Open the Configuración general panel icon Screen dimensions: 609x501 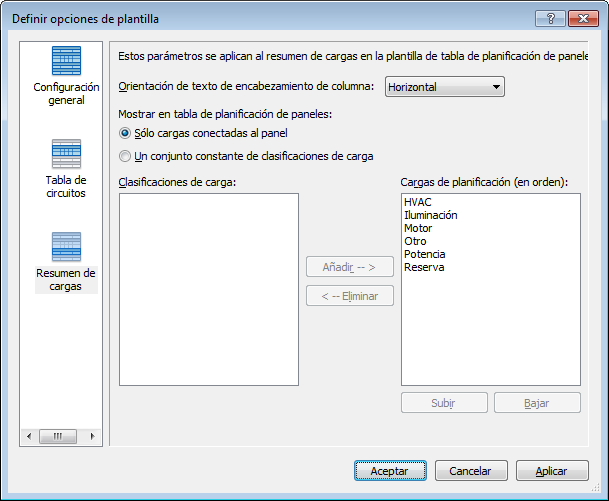coord(66,62)
